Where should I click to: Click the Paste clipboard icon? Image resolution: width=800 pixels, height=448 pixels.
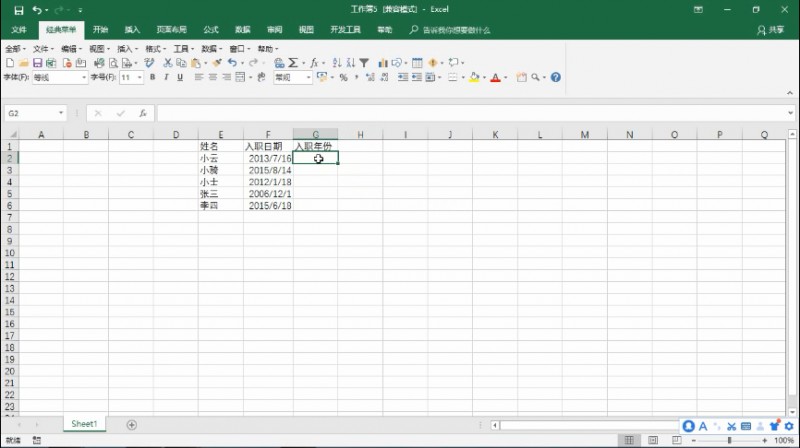pos(195,63)
